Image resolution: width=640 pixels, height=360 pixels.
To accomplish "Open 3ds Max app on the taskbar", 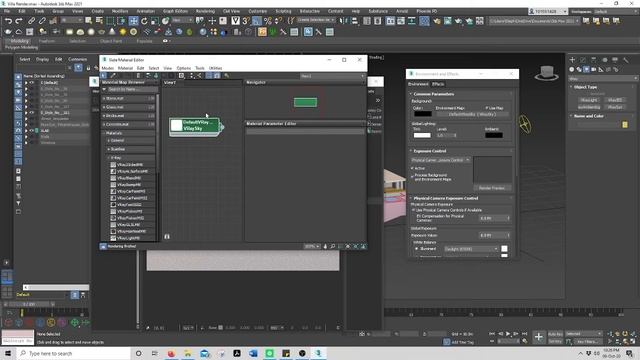I will [318, 353].
